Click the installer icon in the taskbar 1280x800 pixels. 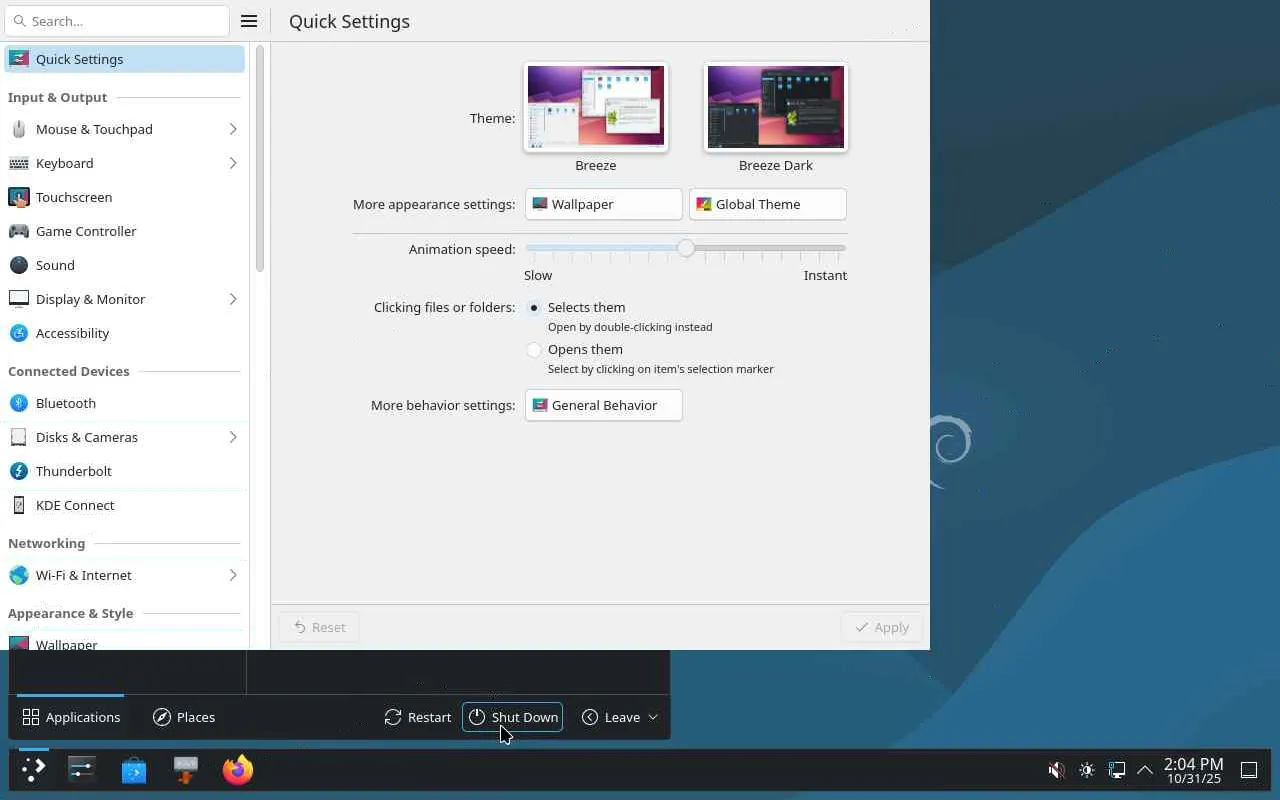tap(186, 769)
